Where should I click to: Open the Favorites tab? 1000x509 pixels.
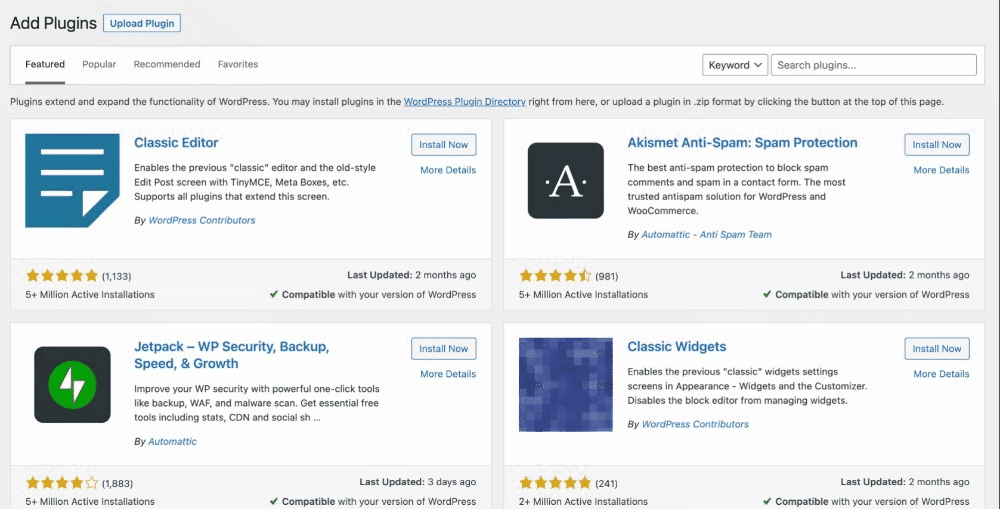pos(238,64)
